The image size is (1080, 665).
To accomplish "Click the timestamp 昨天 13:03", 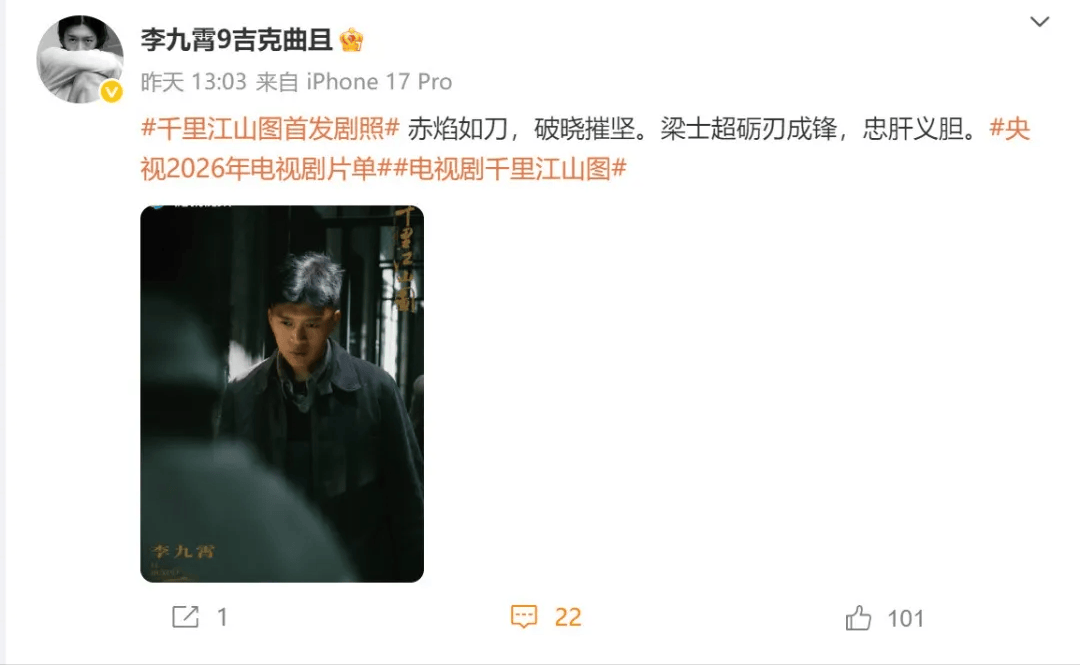I will pos(194,82).
